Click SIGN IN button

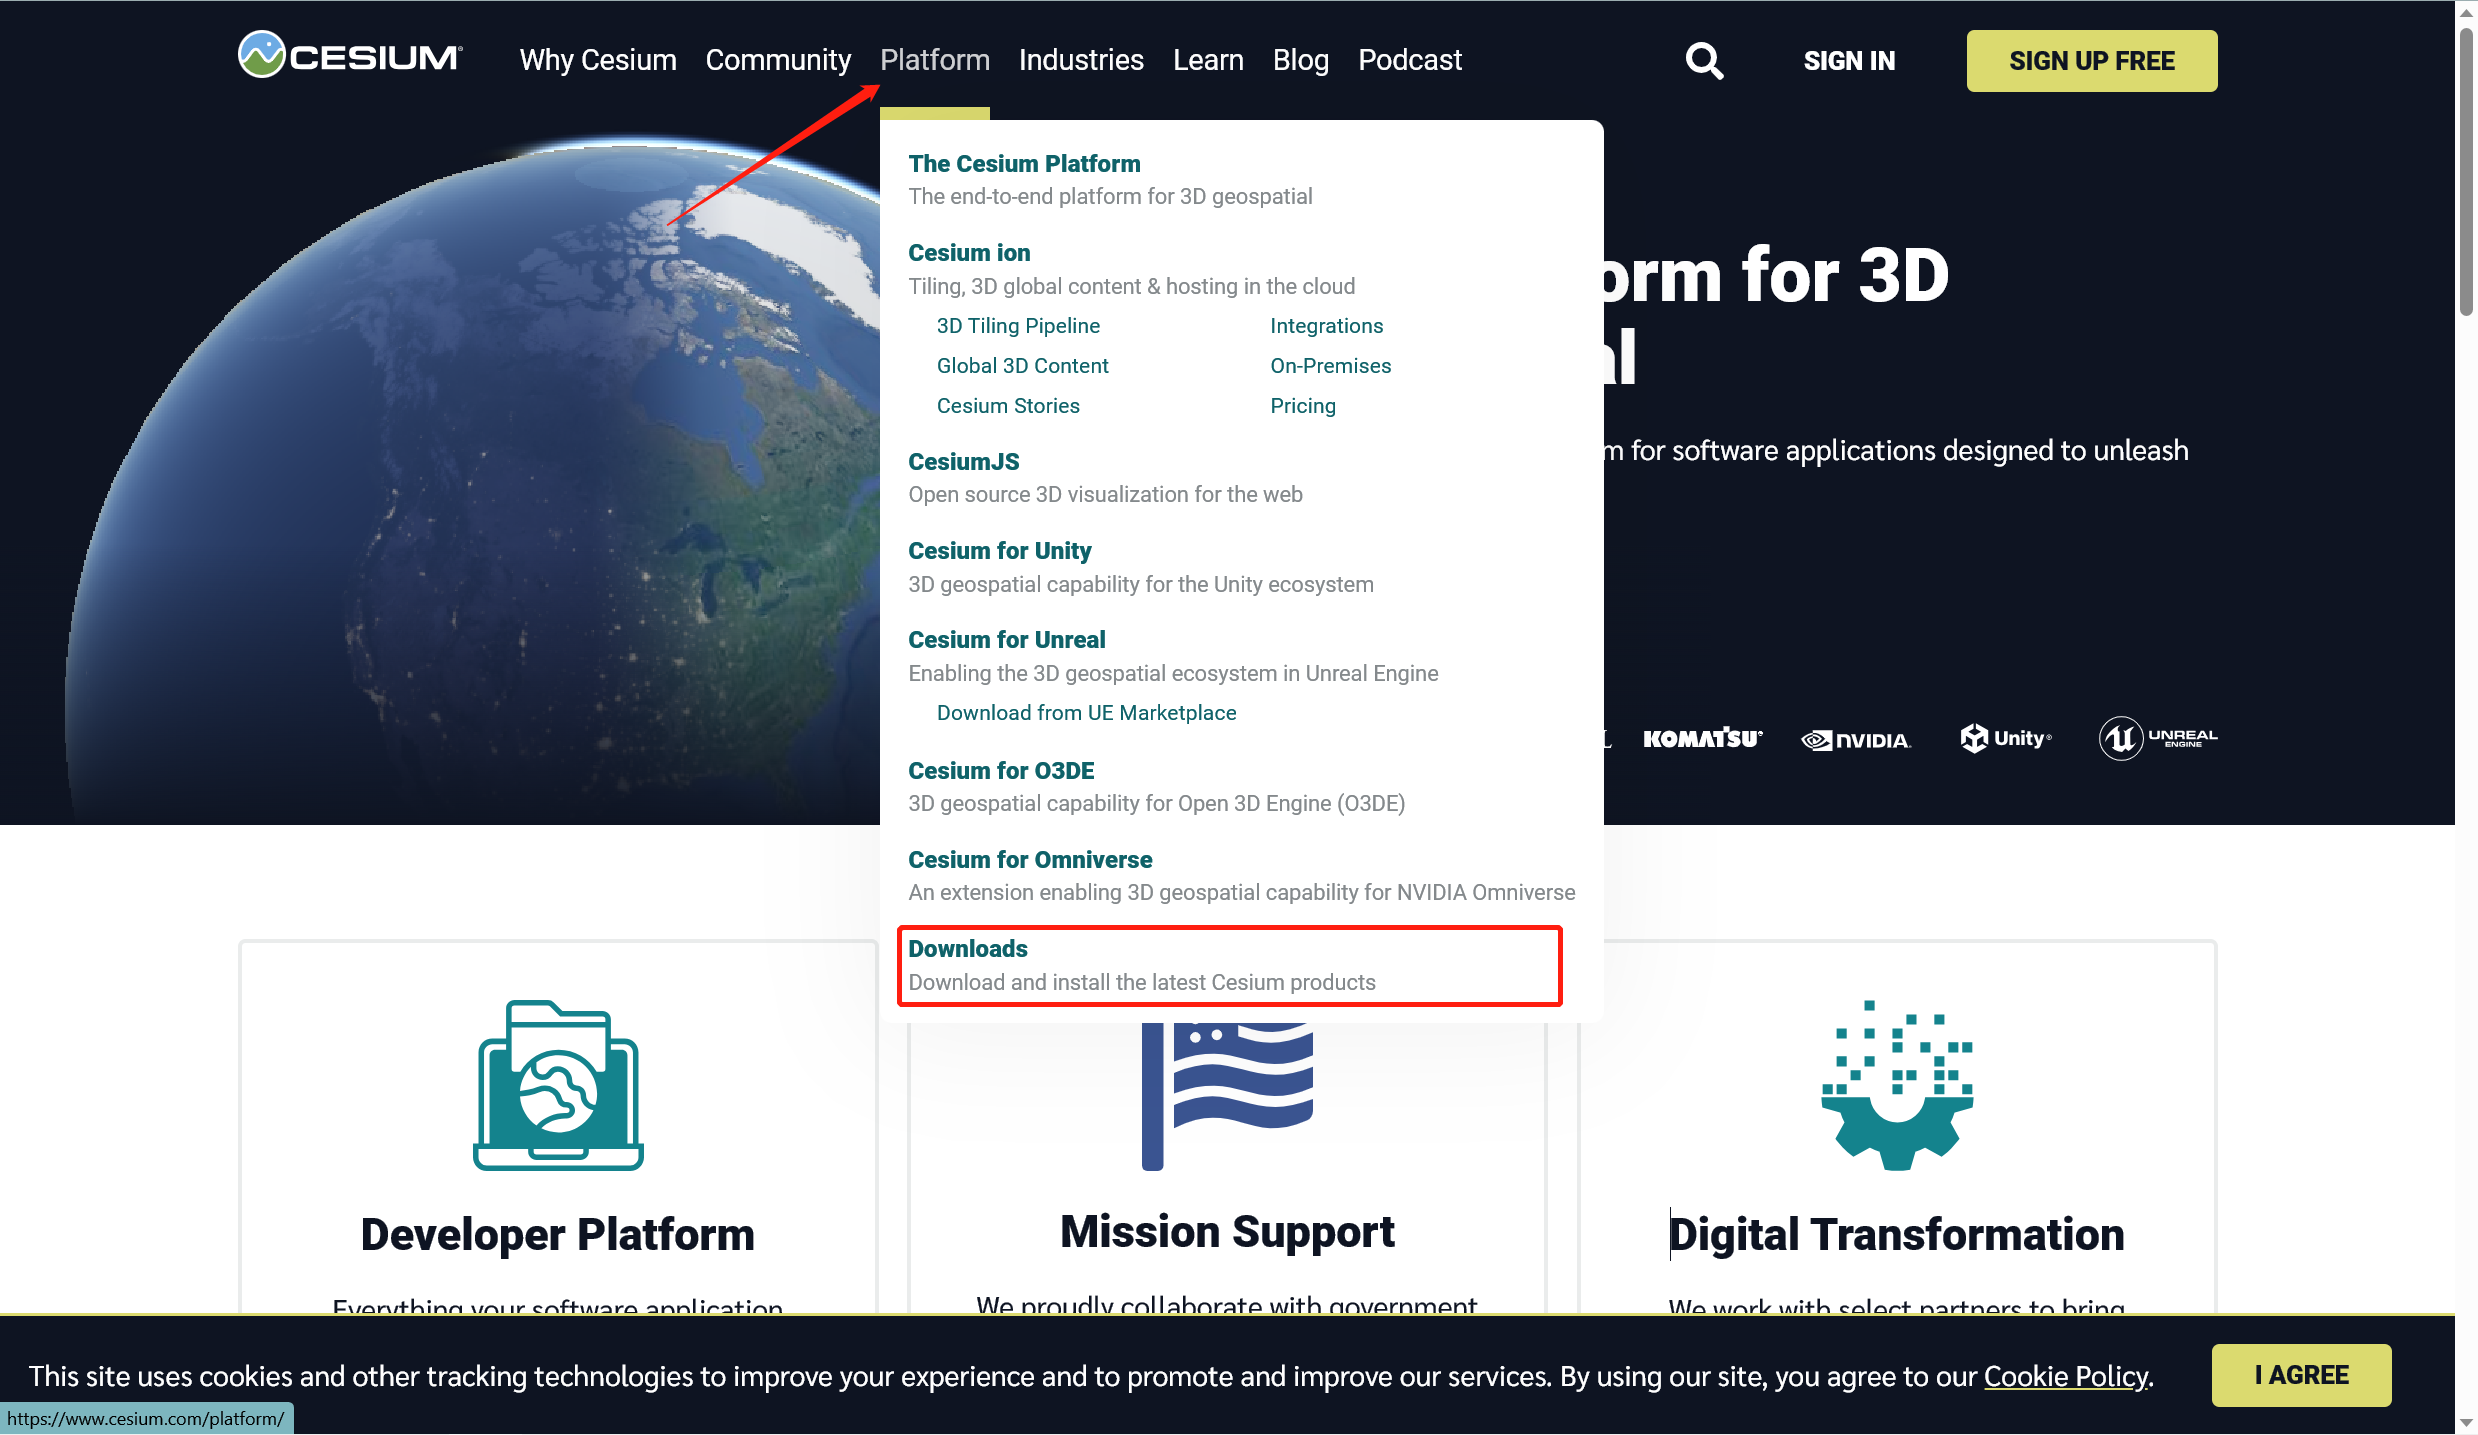click(1850, 60)
